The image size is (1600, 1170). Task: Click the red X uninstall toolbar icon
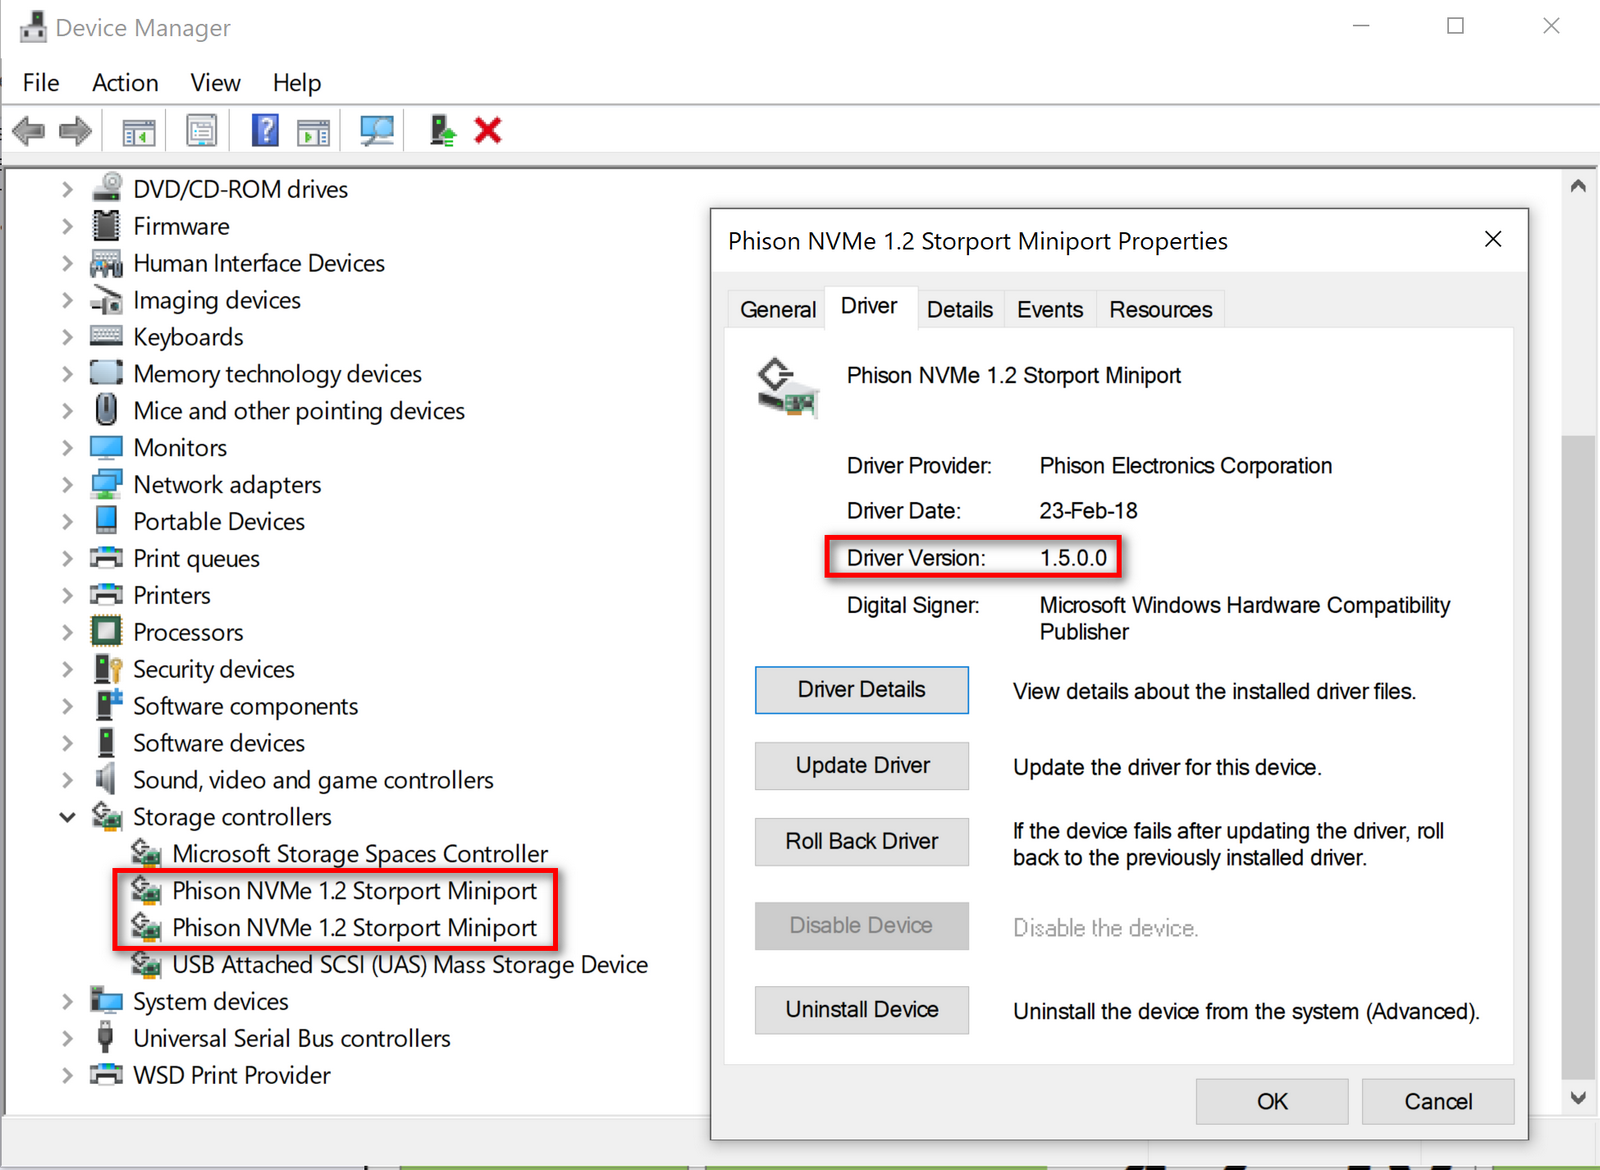[x=488, y=130]
